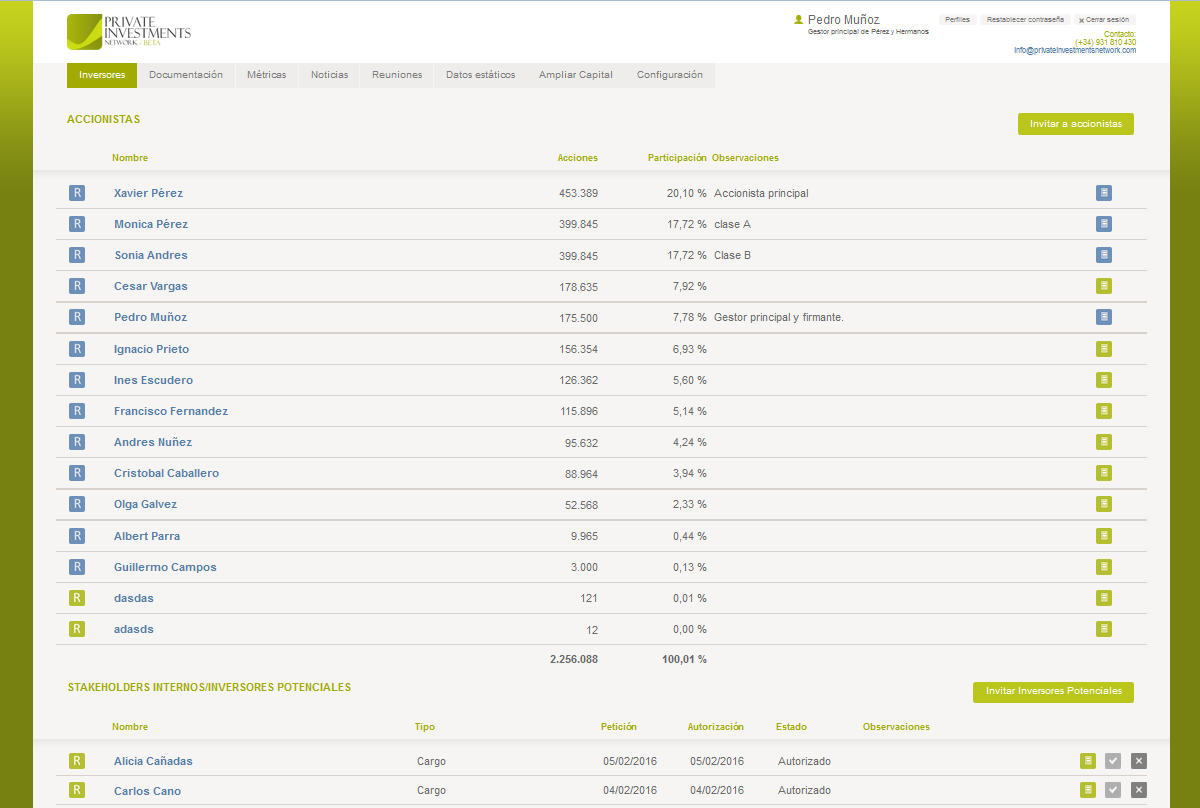The height and width of the screenshot is (808, 1200).
Task: Open the Métricas tab
Action: [x=266, y=75]
